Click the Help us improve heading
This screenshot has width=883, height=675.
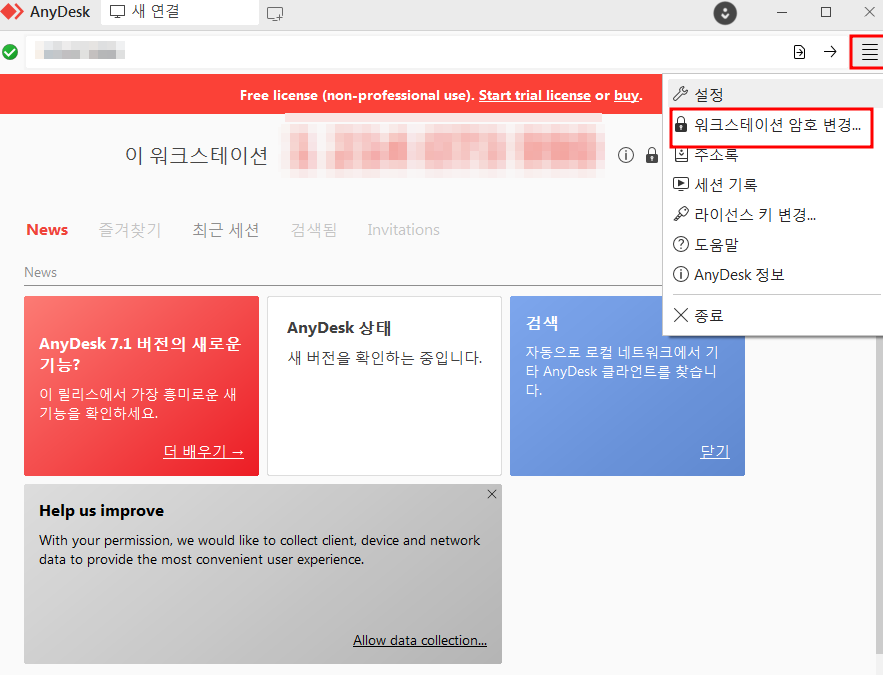[101, 511]
